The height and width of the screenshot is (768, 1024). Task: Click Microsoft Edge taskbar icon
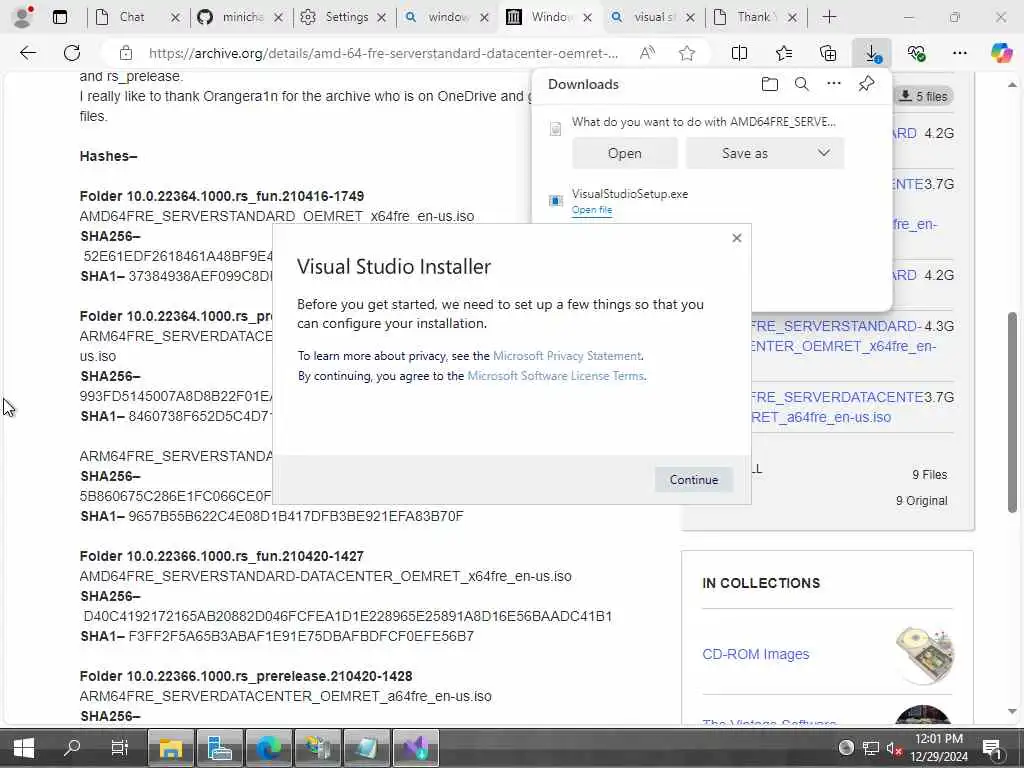(269, 748)
